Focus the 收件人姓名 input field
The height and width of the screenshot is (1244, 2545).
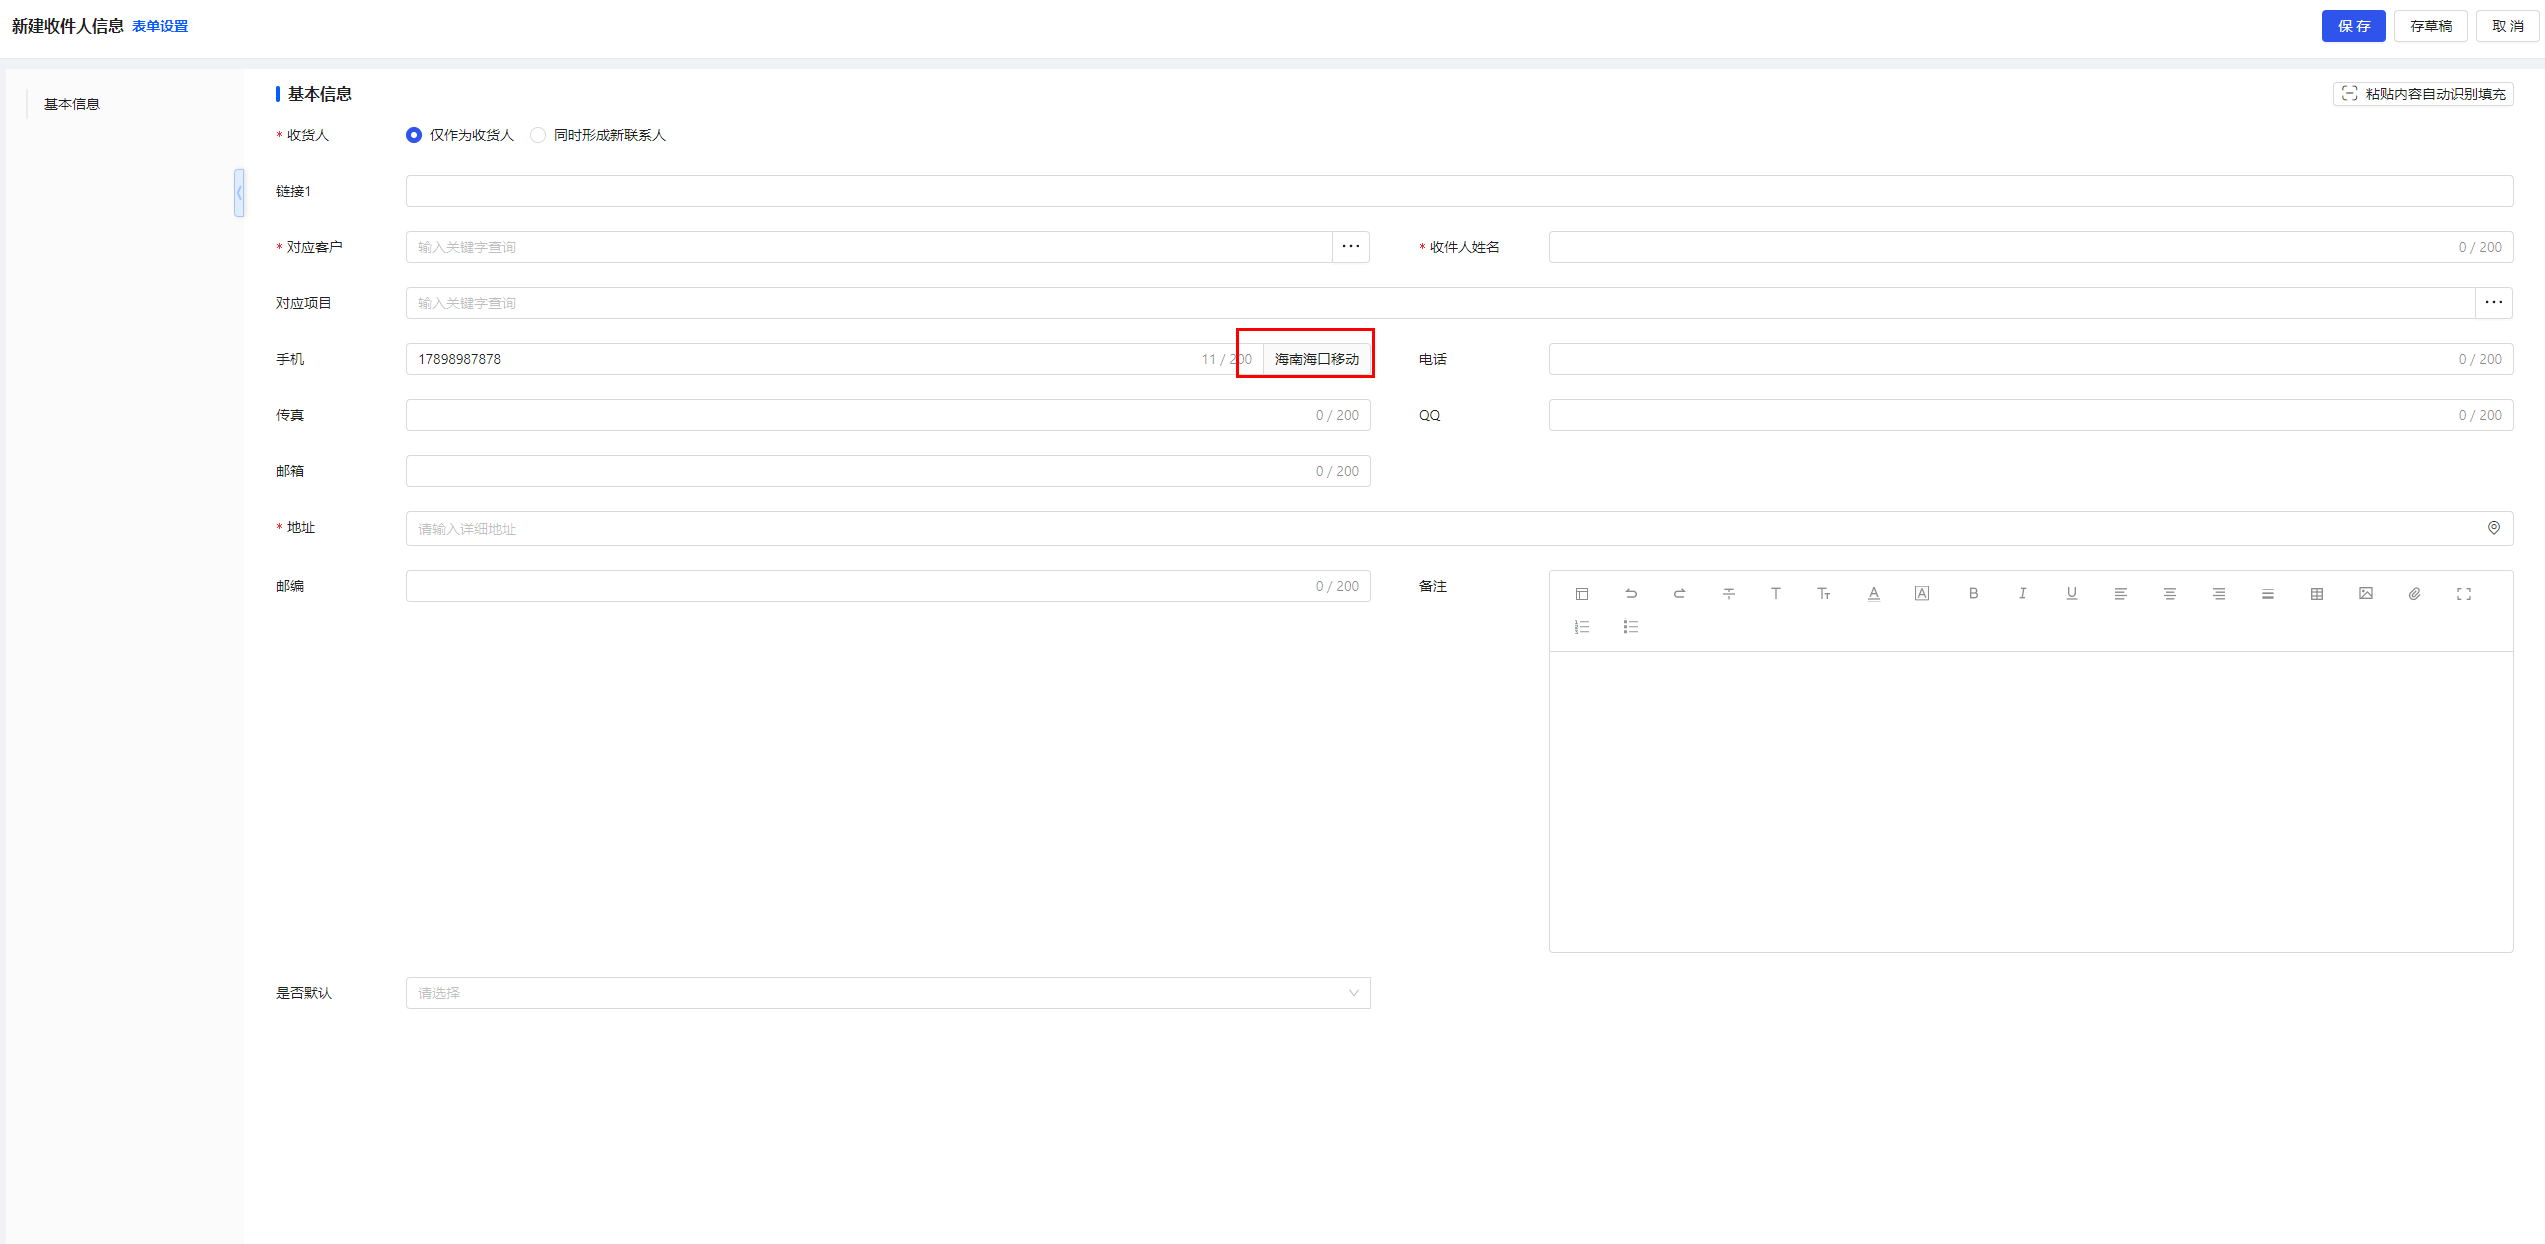pyautogui.click(x=2031, y=247)
